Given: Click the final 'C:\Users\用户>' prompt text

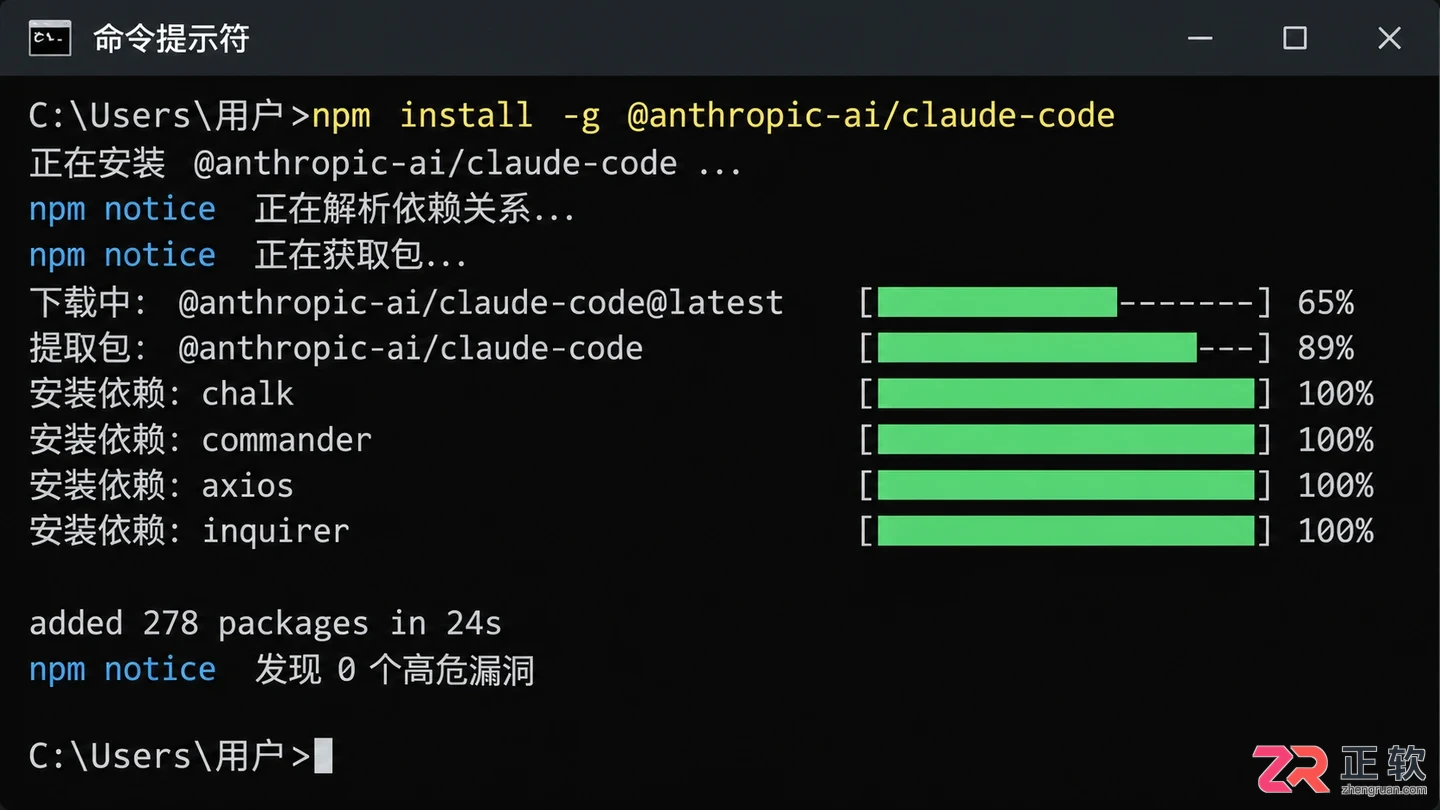Looking at the screenshot, I should pyautogui.click(x=170, y=755).
